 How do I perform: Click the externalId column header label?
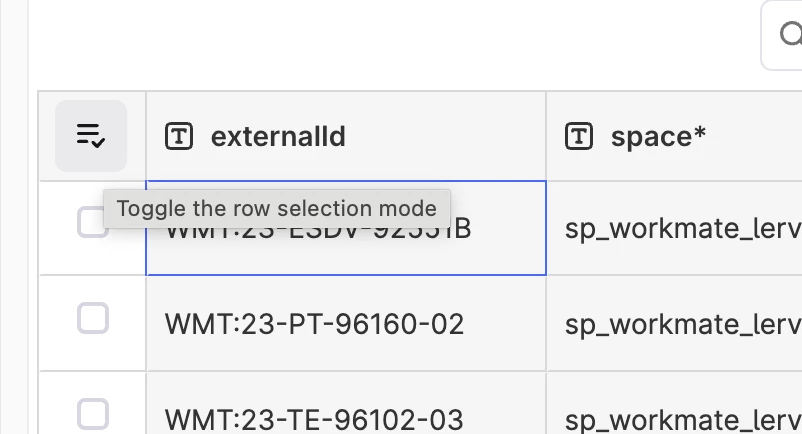point(278,136)
